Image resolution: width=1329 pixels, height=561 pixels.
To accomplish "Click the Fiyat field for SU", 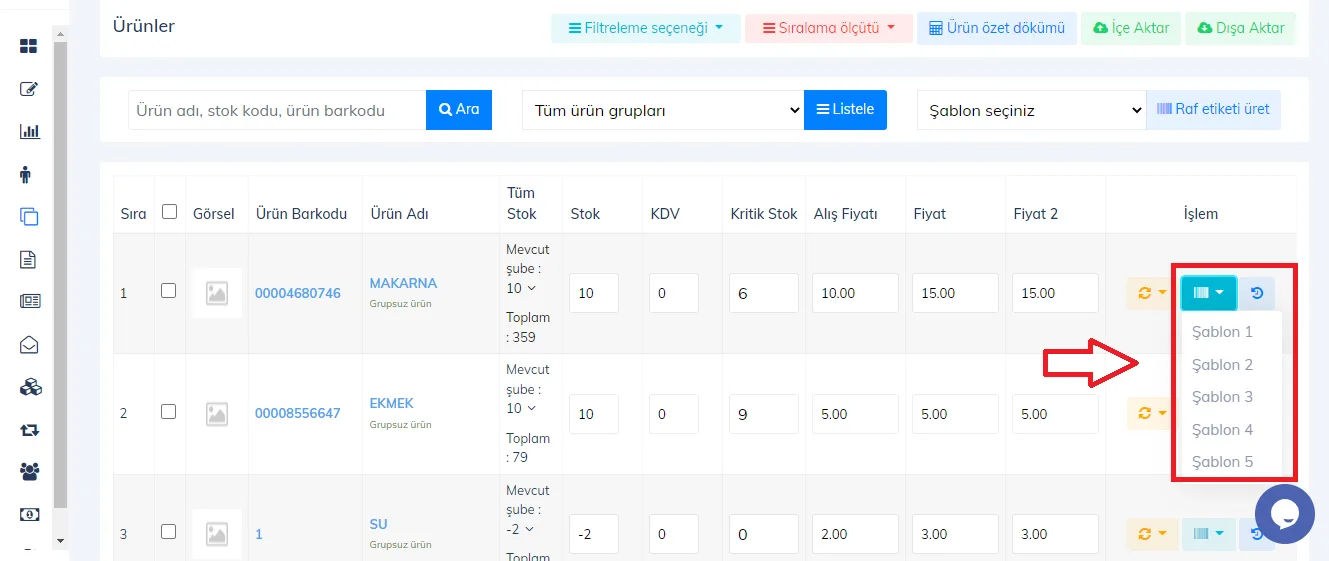I will coord(955,534).
